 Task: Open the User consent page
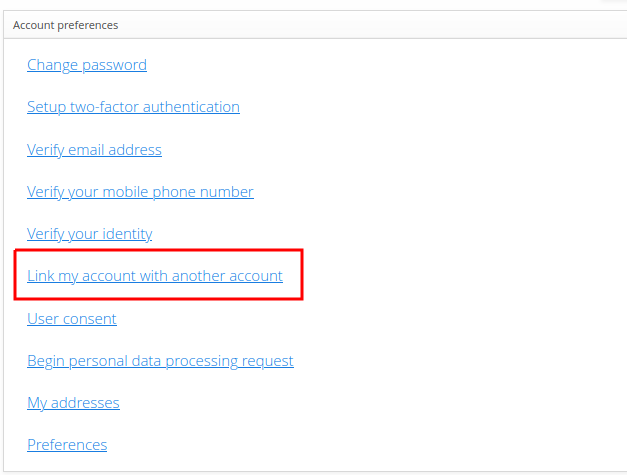72,319
